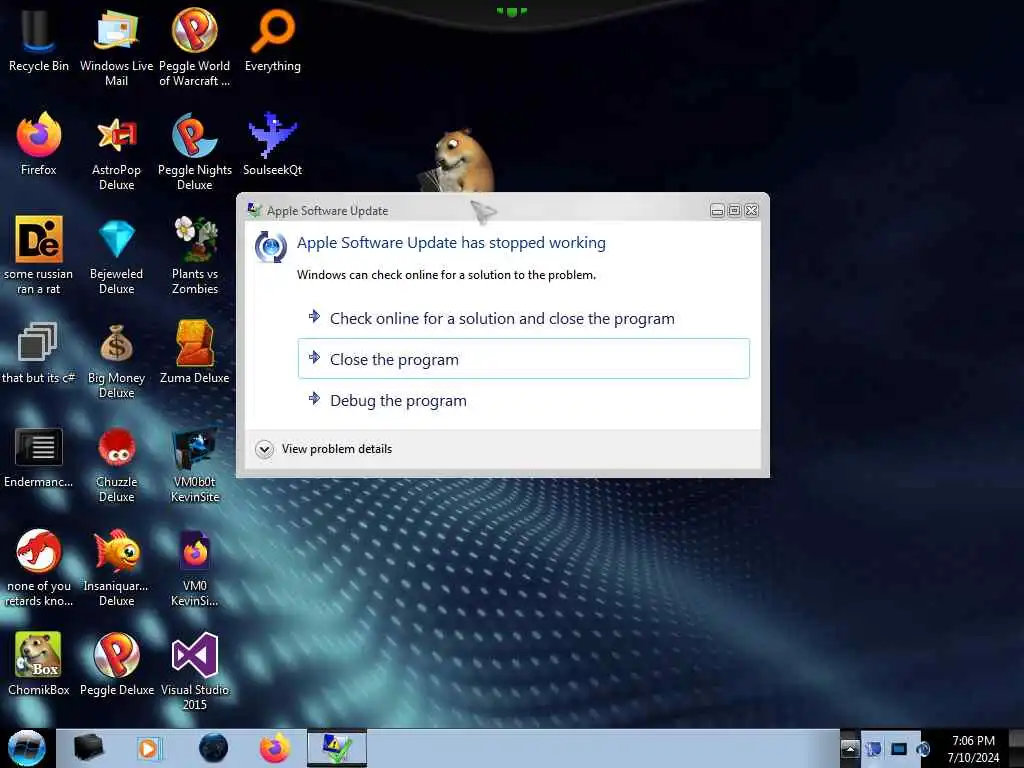Viewport: 1024px width, 768px height.
Task: Select the Endermanc... desktop icon
Action: click(x=39, y=456)
